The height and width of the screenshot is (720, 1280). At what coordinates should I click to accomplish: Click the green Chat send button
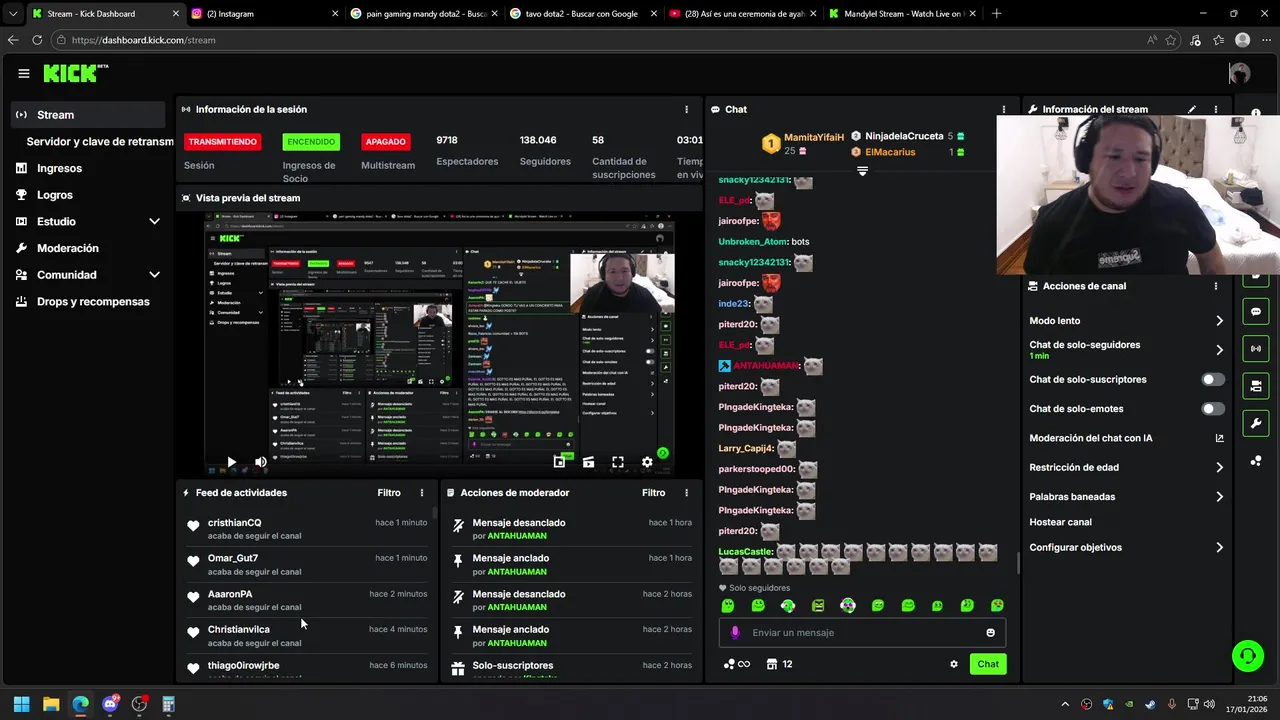pos(988,664)
